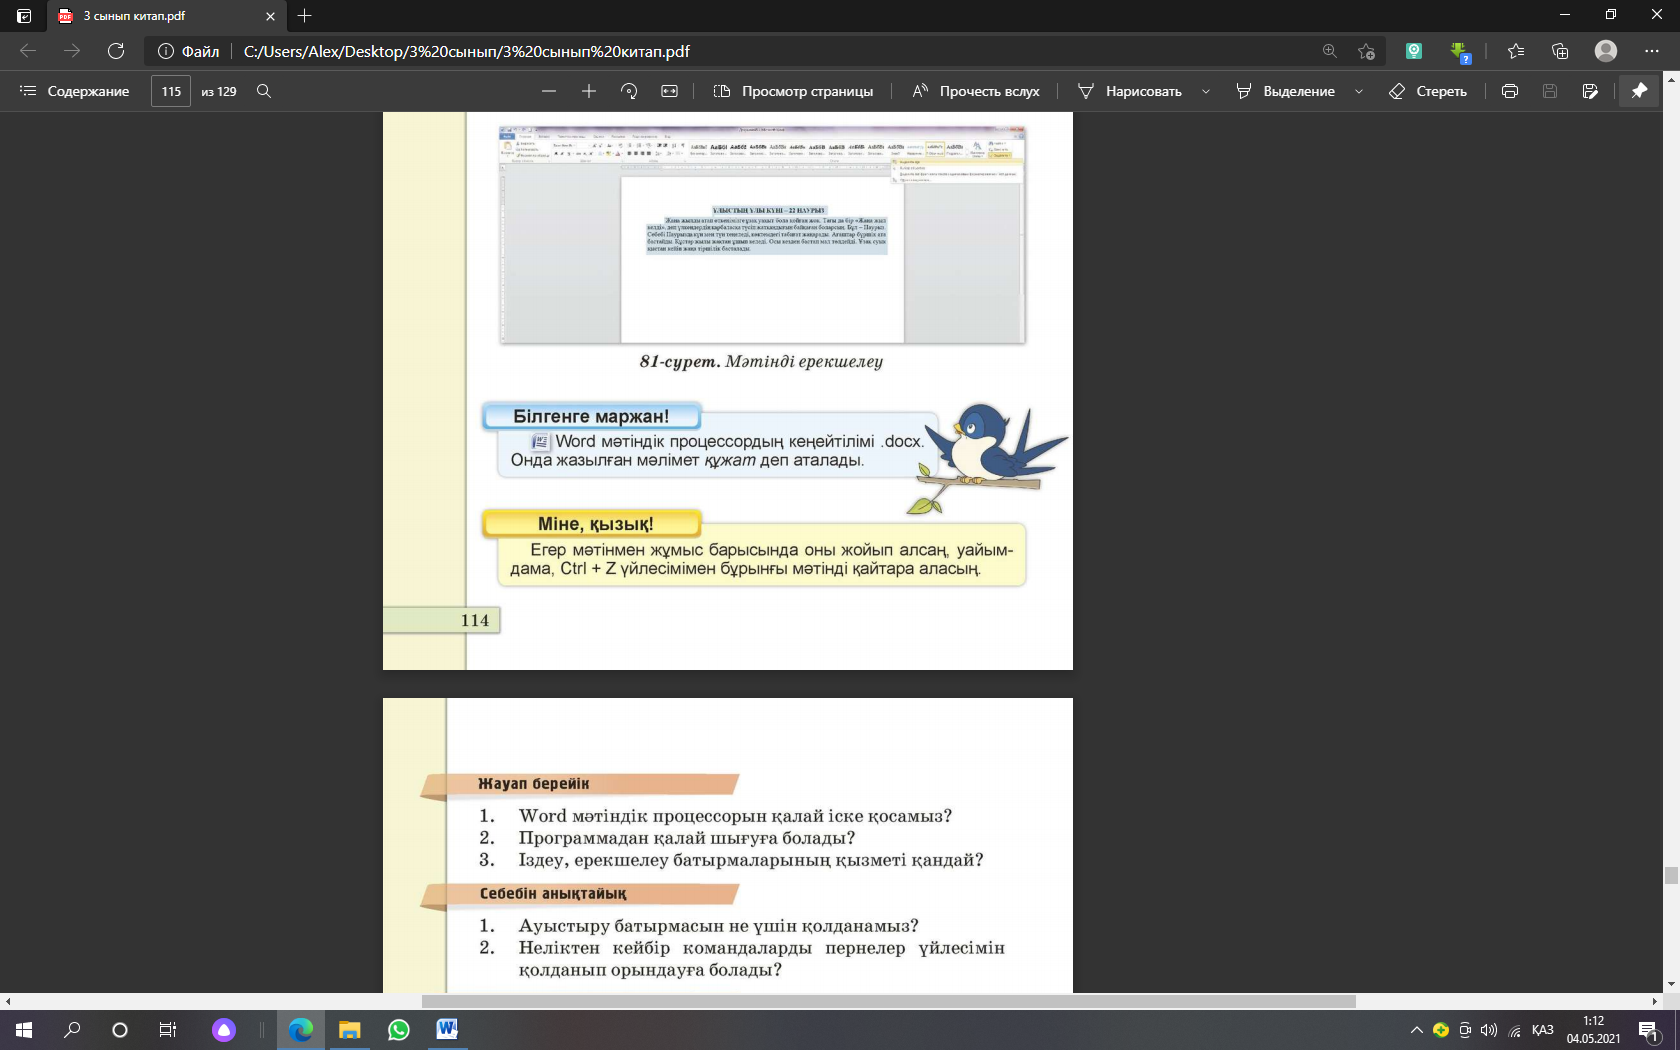
Task: Open WhatsApp from taskbar
Action: (x=398, y=1029)
